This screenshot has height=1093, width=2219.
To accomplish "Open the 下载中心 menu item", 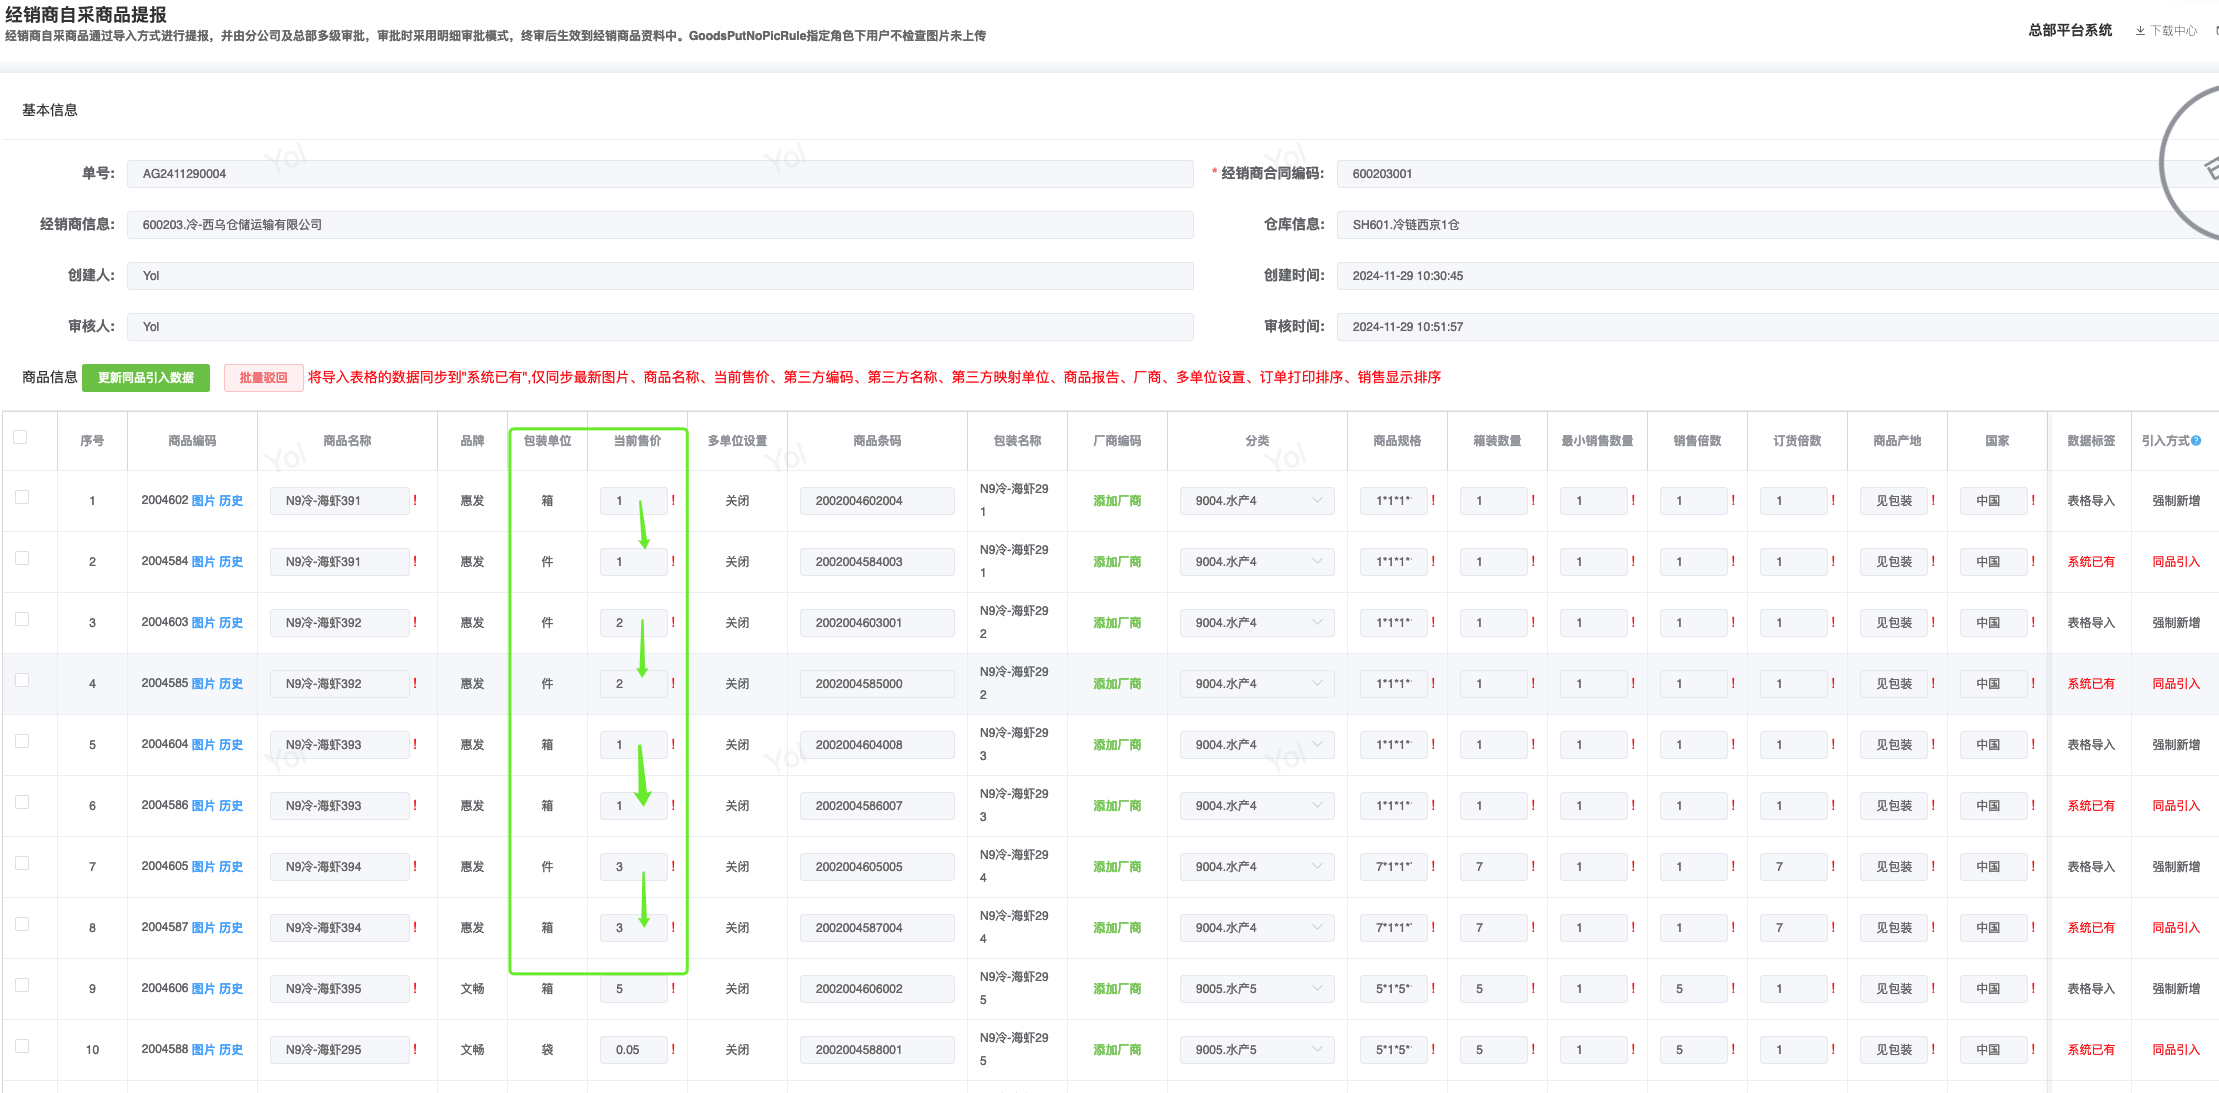I will coord(2173,31).
